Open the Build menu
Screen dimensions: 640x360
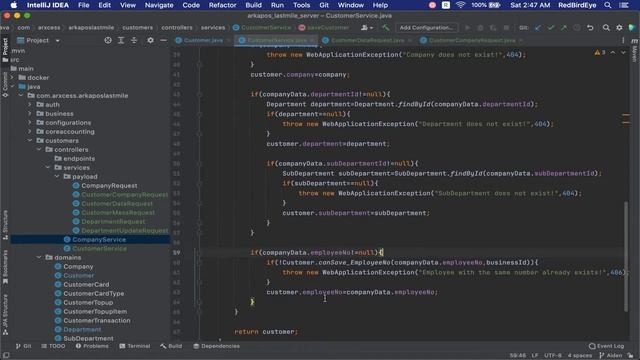coord(253,5)
